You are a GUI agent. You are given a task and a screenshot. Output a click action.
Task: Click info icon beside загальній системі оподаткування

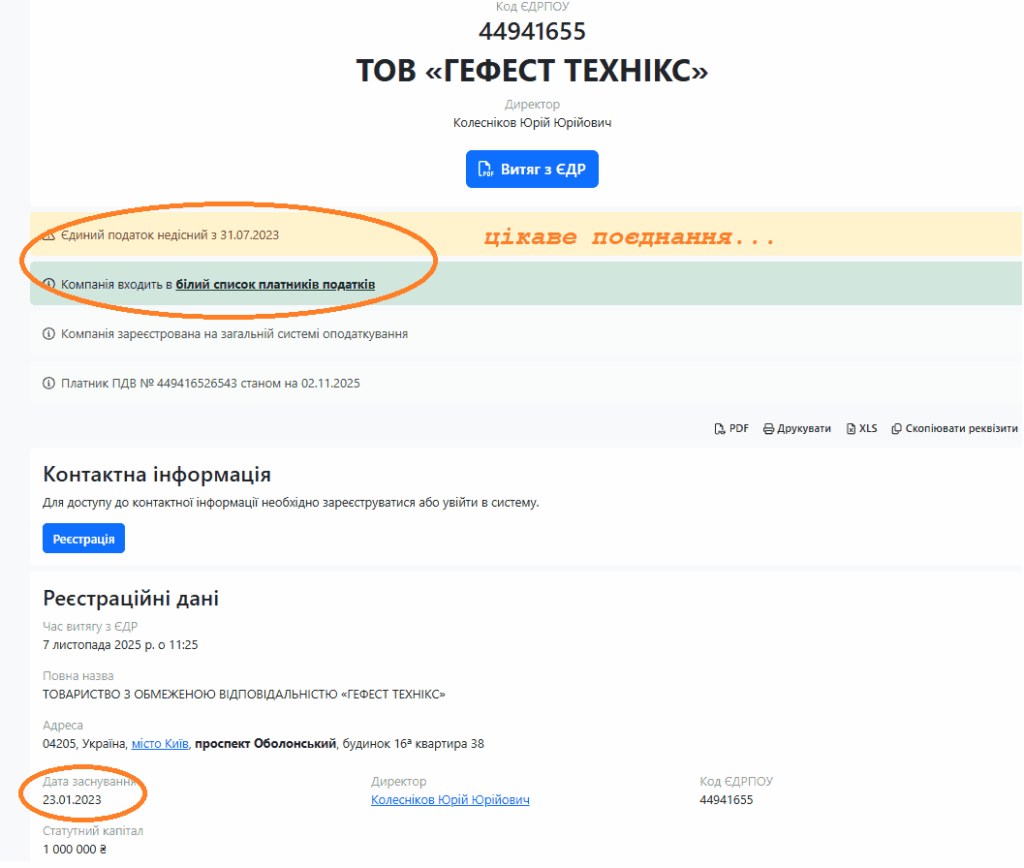[x=48, y=334]
